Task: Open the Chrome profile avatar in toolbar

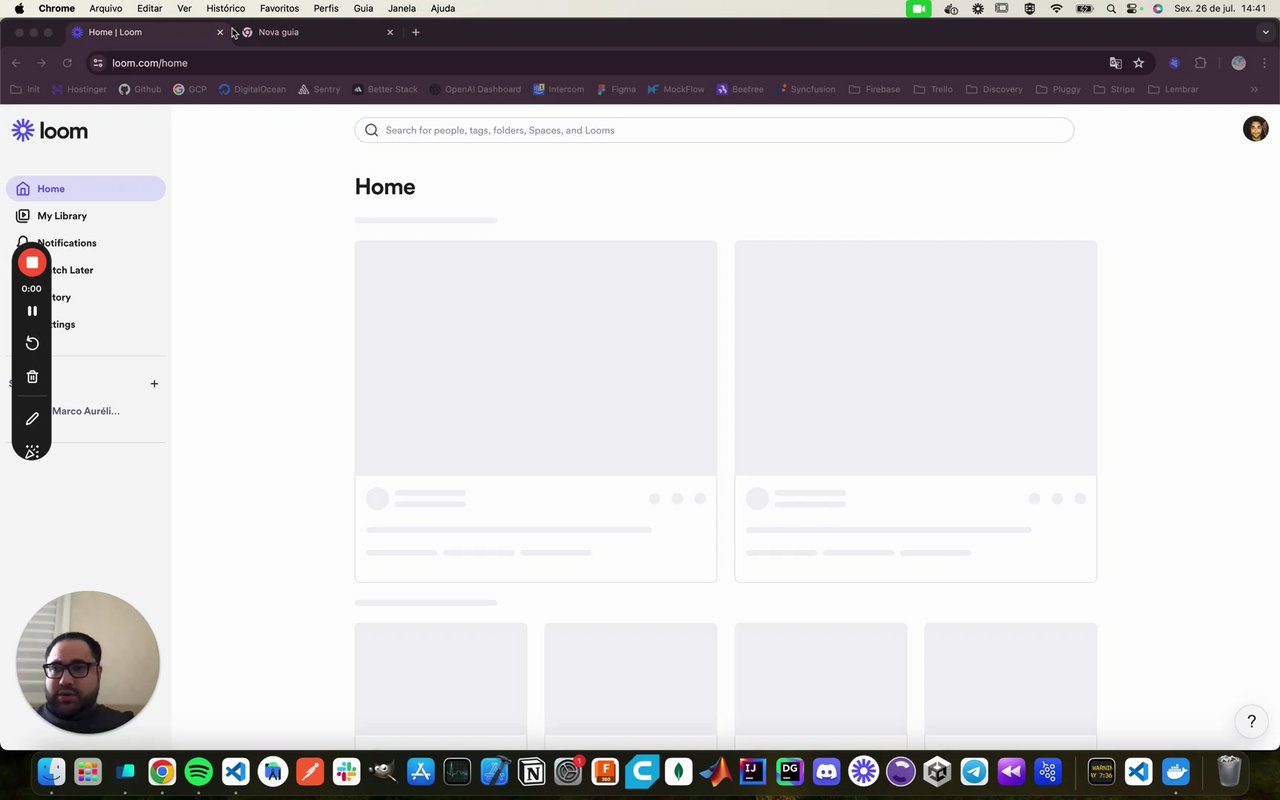Action: point(1239,63)
